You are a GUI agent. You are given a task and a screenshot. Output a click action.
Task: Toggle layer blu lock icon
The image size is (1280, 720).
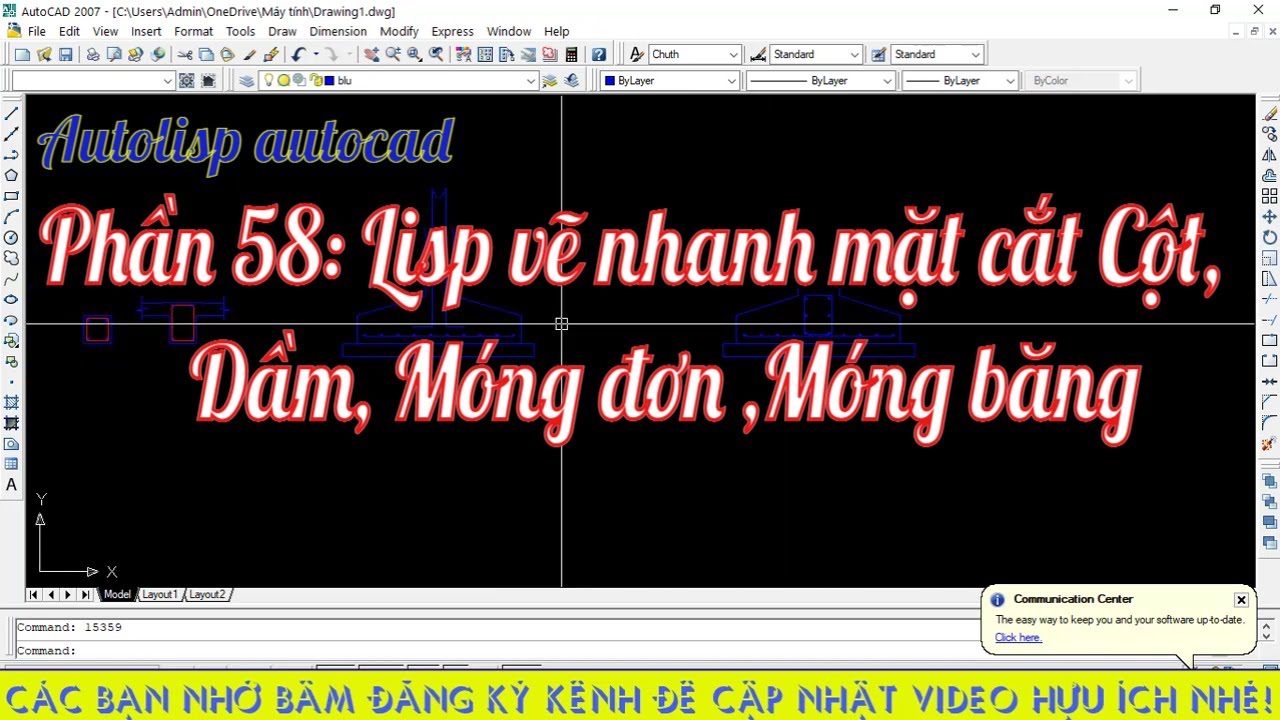coord(317,81)
